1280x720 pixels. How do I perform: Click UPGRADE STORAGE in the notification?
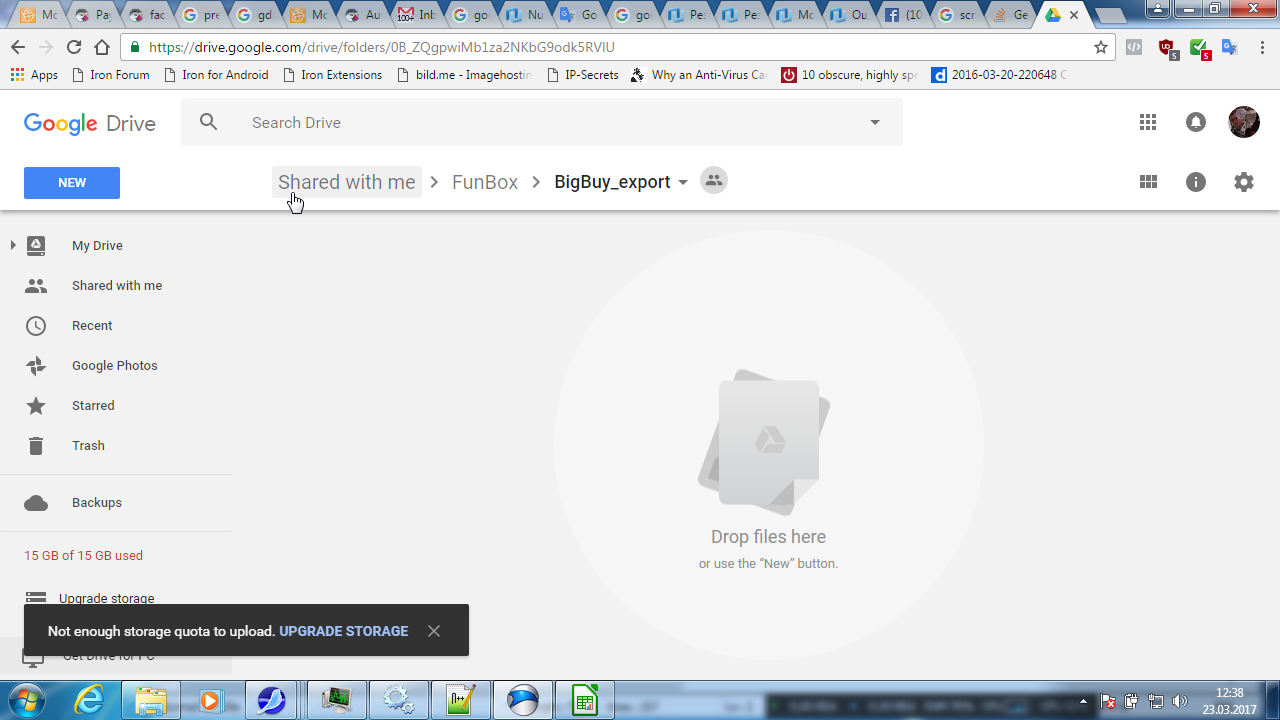[344, 631]
